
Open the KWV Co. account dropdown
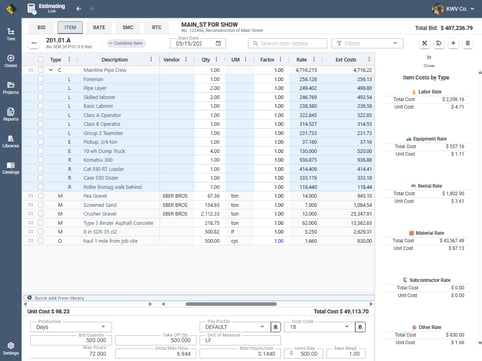454,9
